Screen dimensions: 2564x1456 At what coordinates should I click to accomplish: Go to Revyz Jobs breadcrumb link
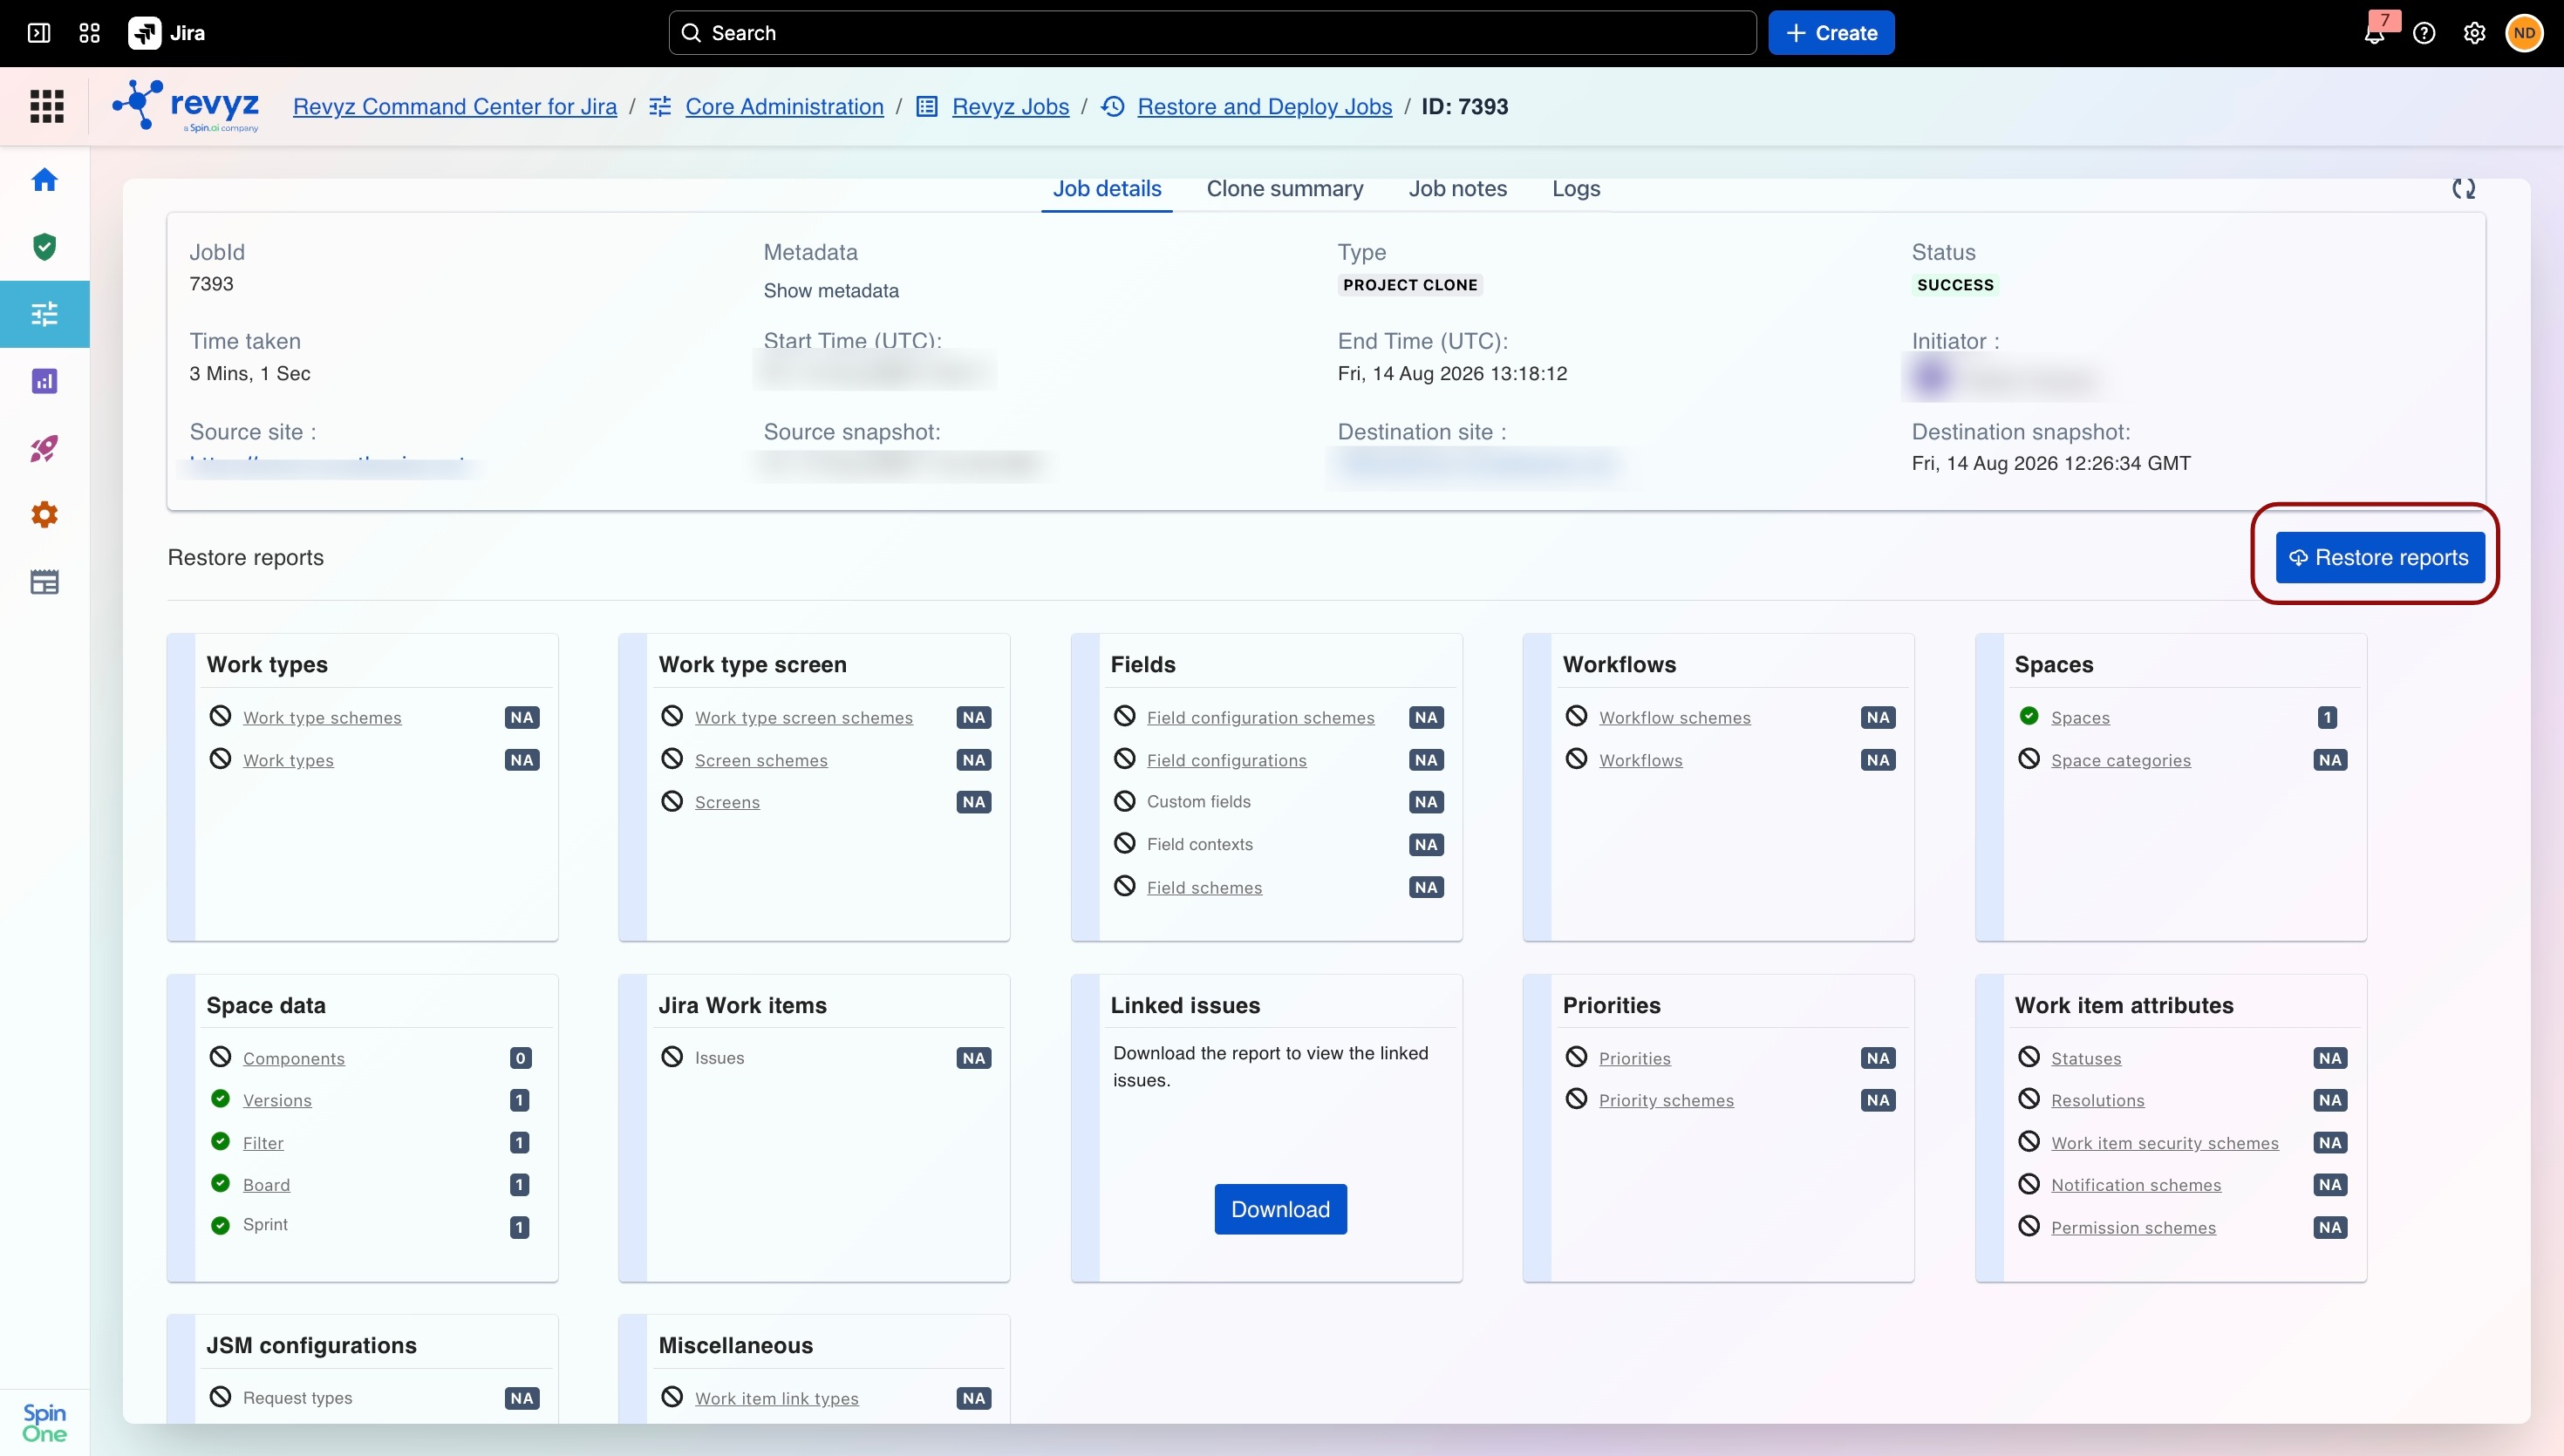point(1011,106)
